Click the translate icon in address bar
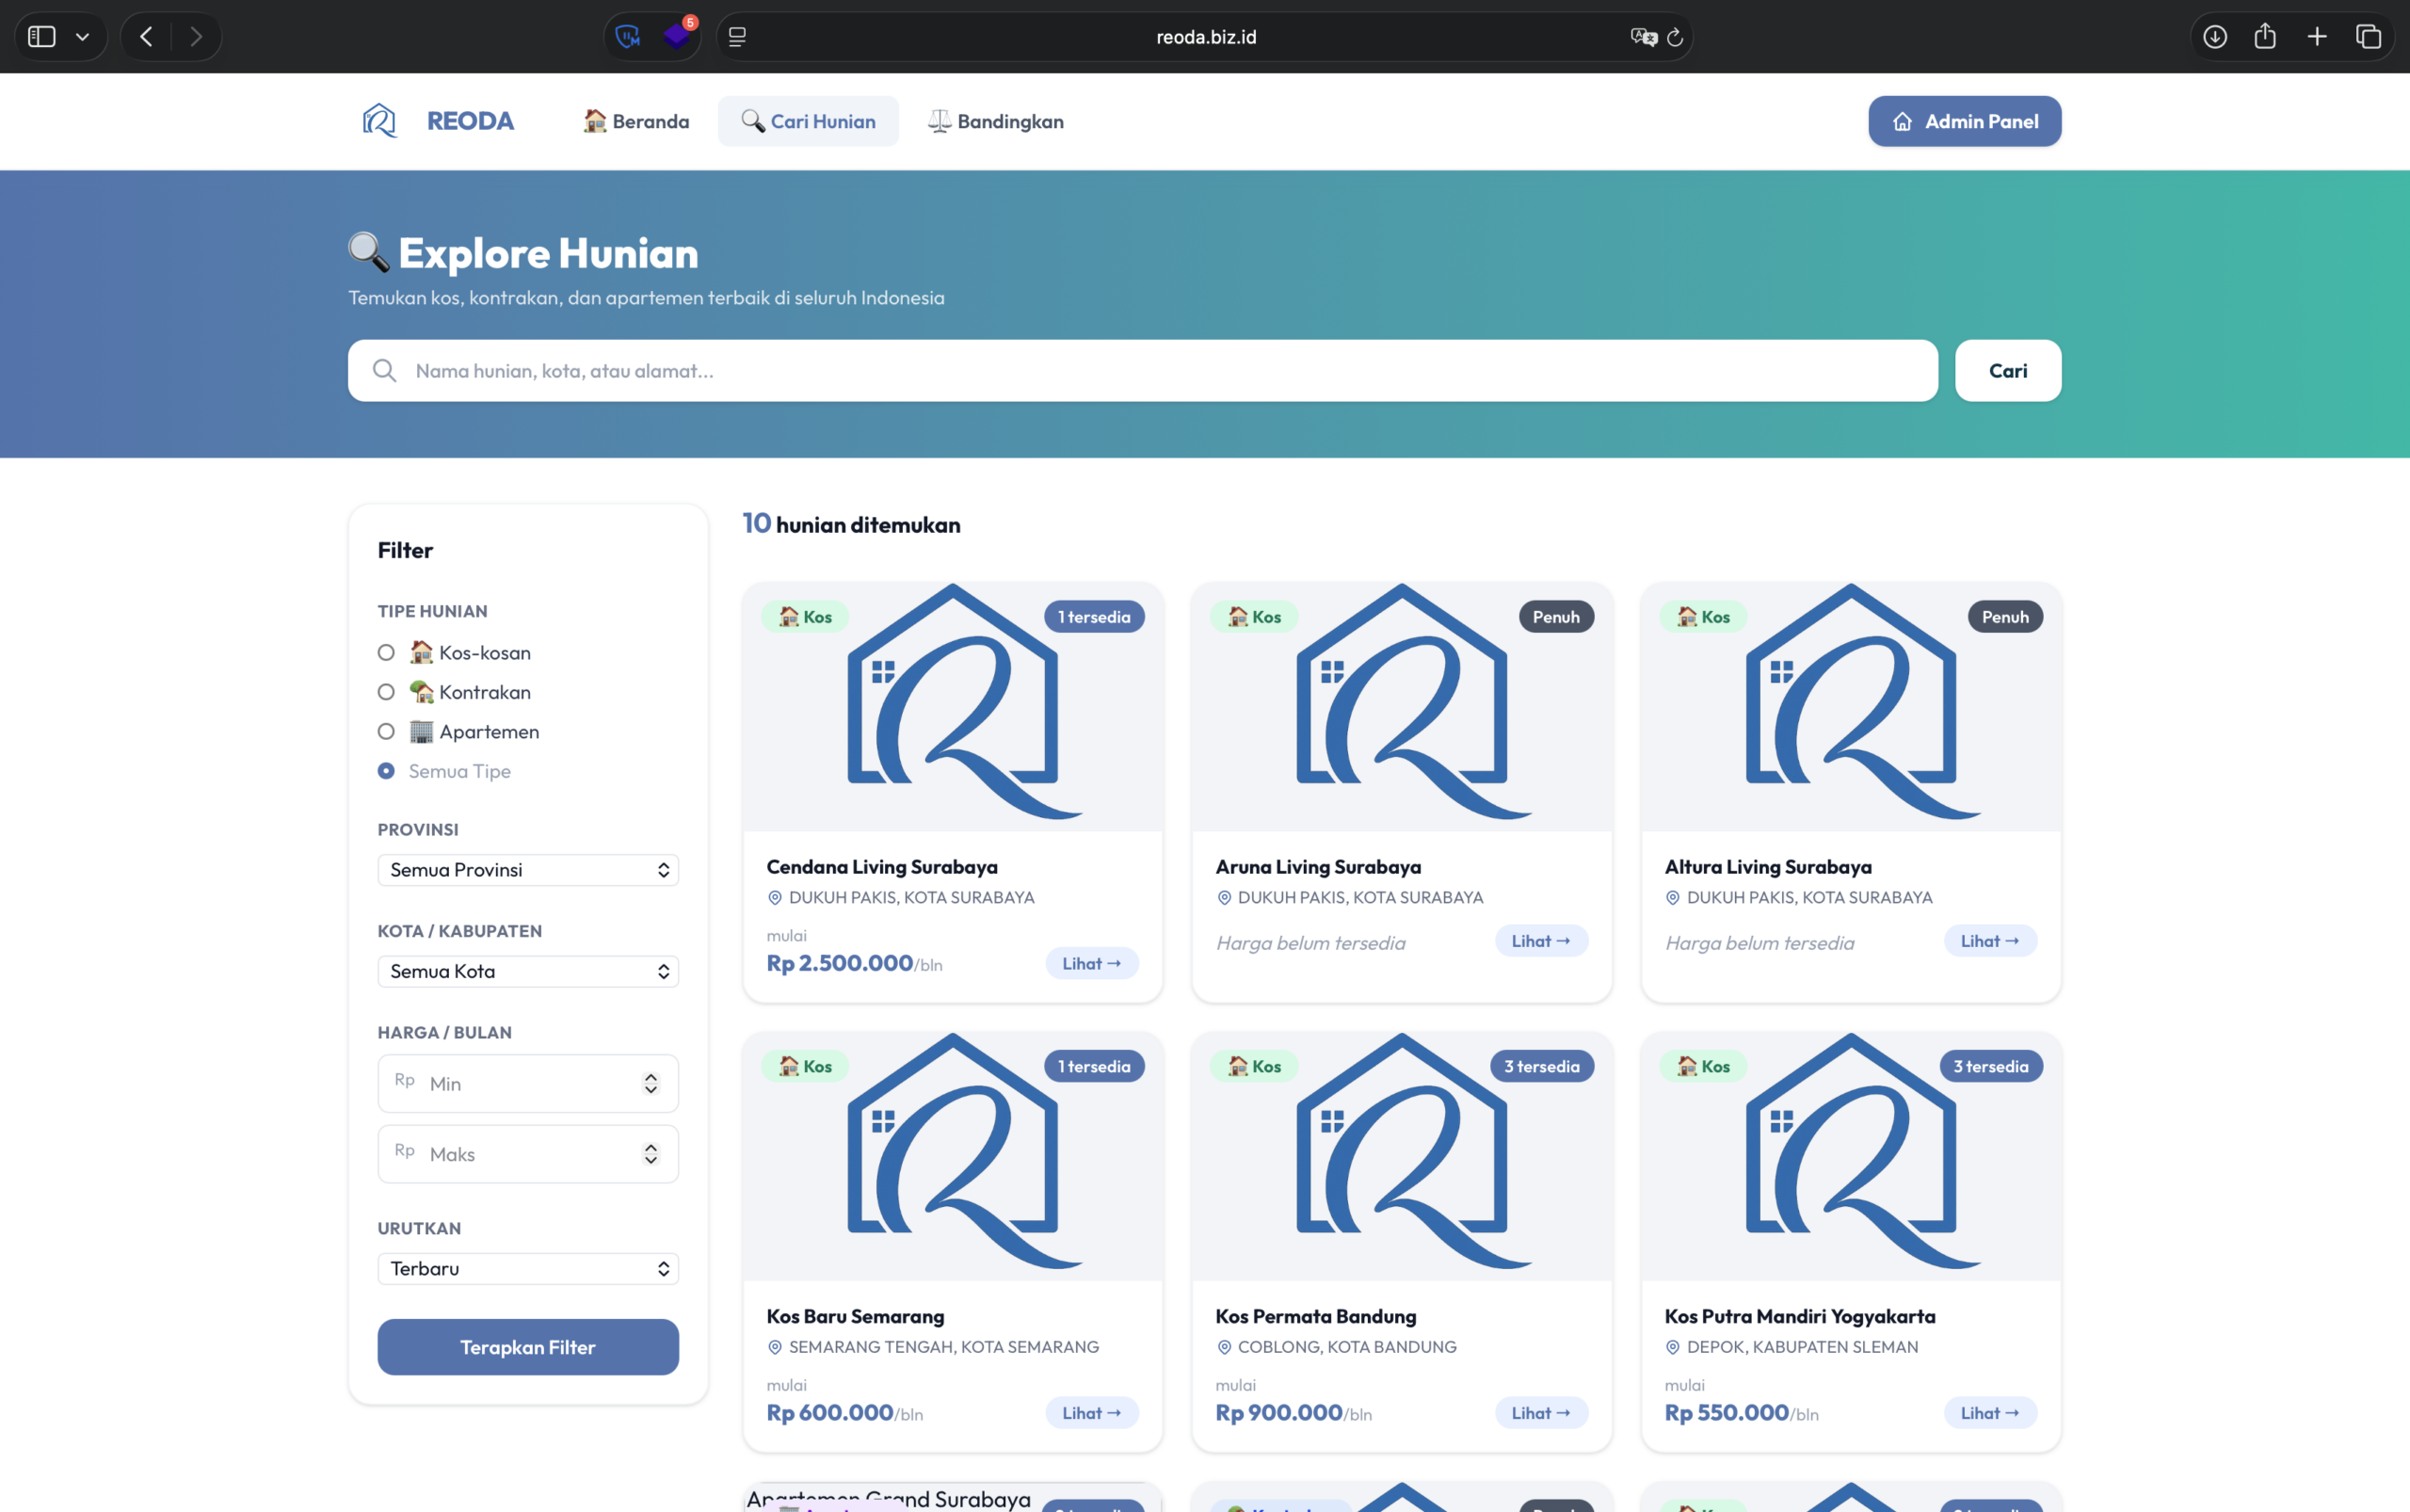The image size is (2410, 1512). [x=1644, y=37]
